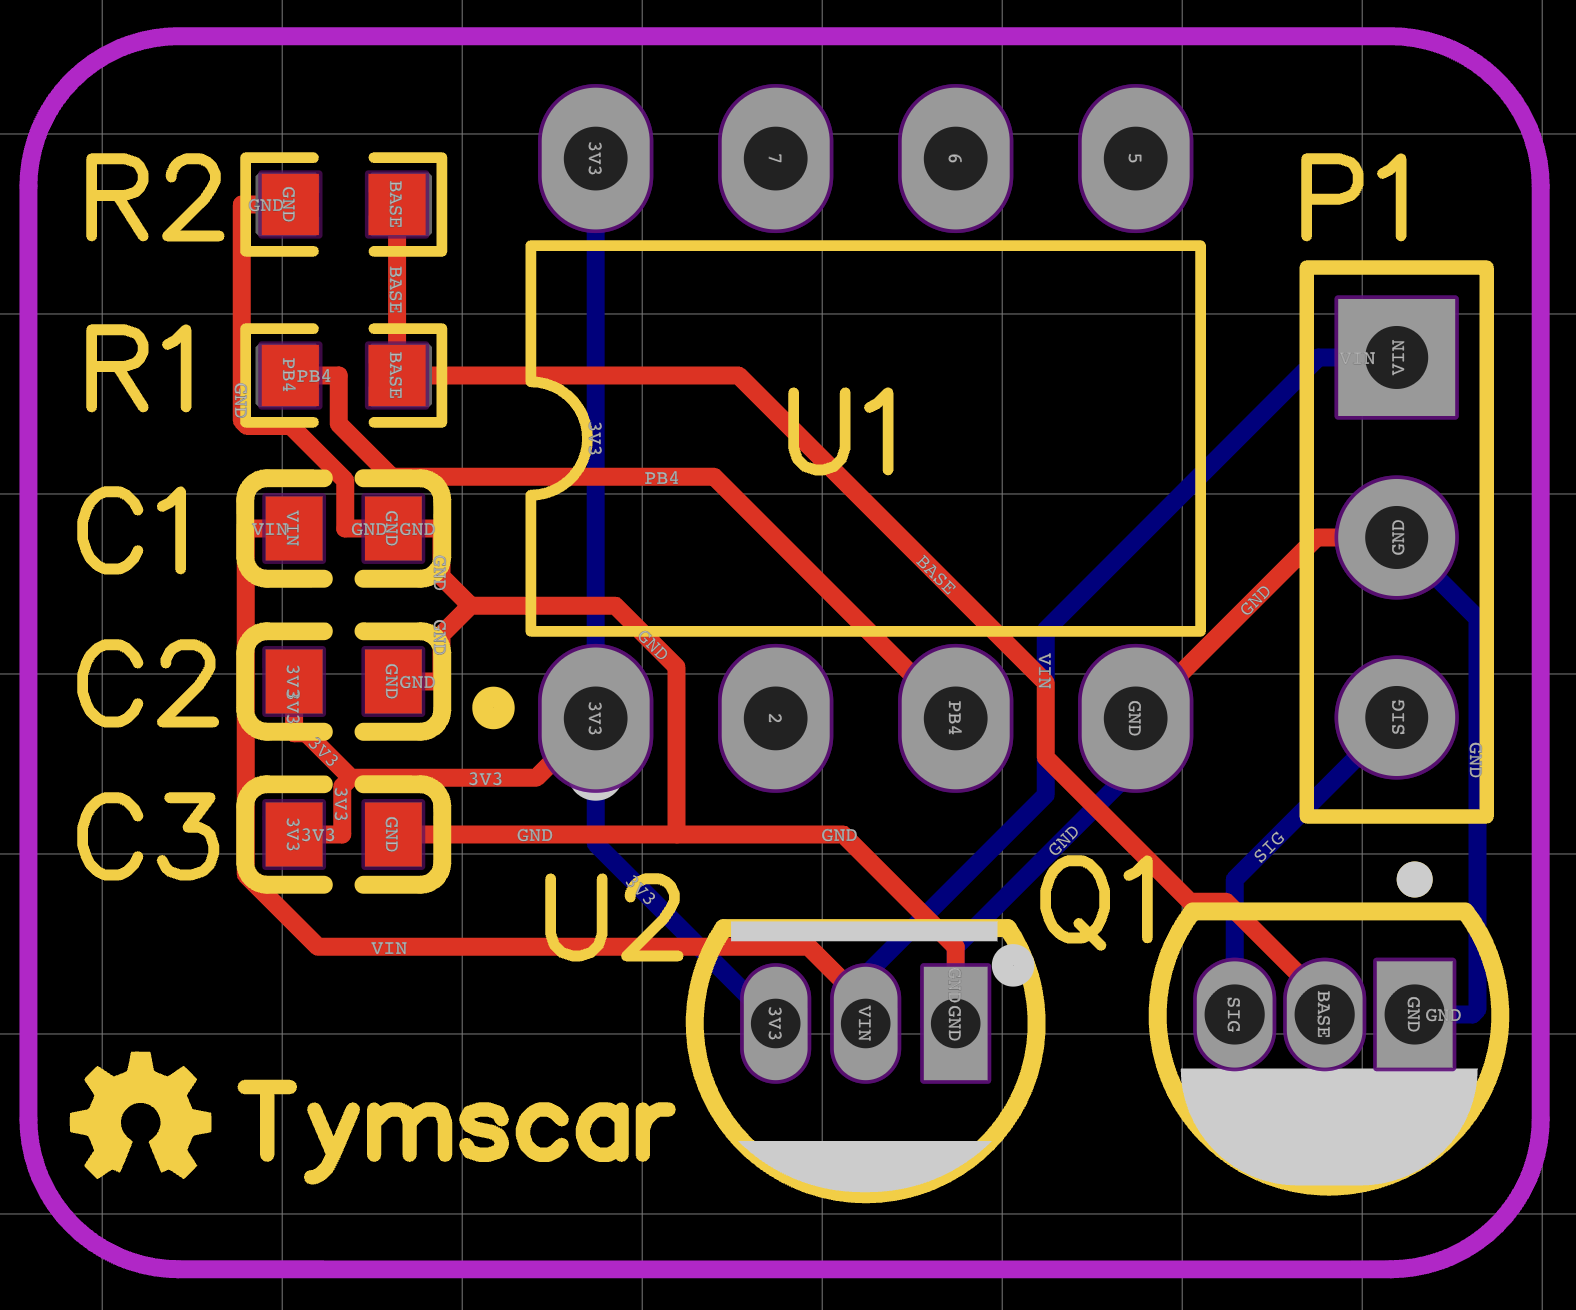Click the SIG pad of transistor Q1
The width and height of the screenshot is (1576, 1310).
tap(1234, 1014)
